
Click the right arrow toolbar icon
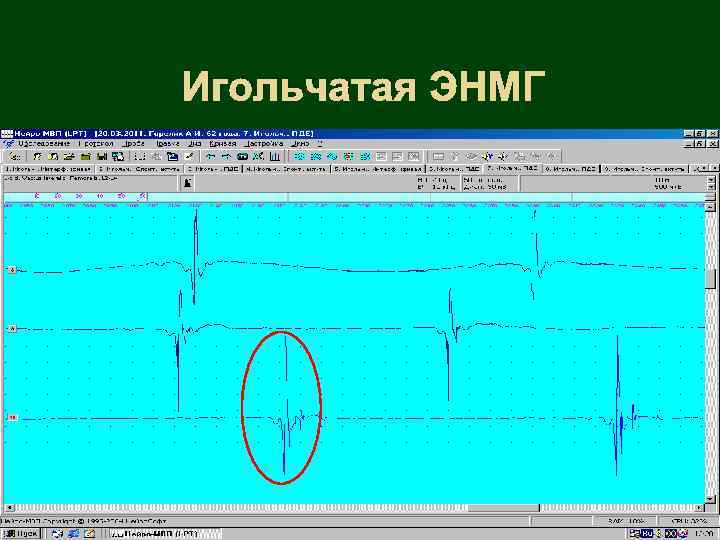226,157
